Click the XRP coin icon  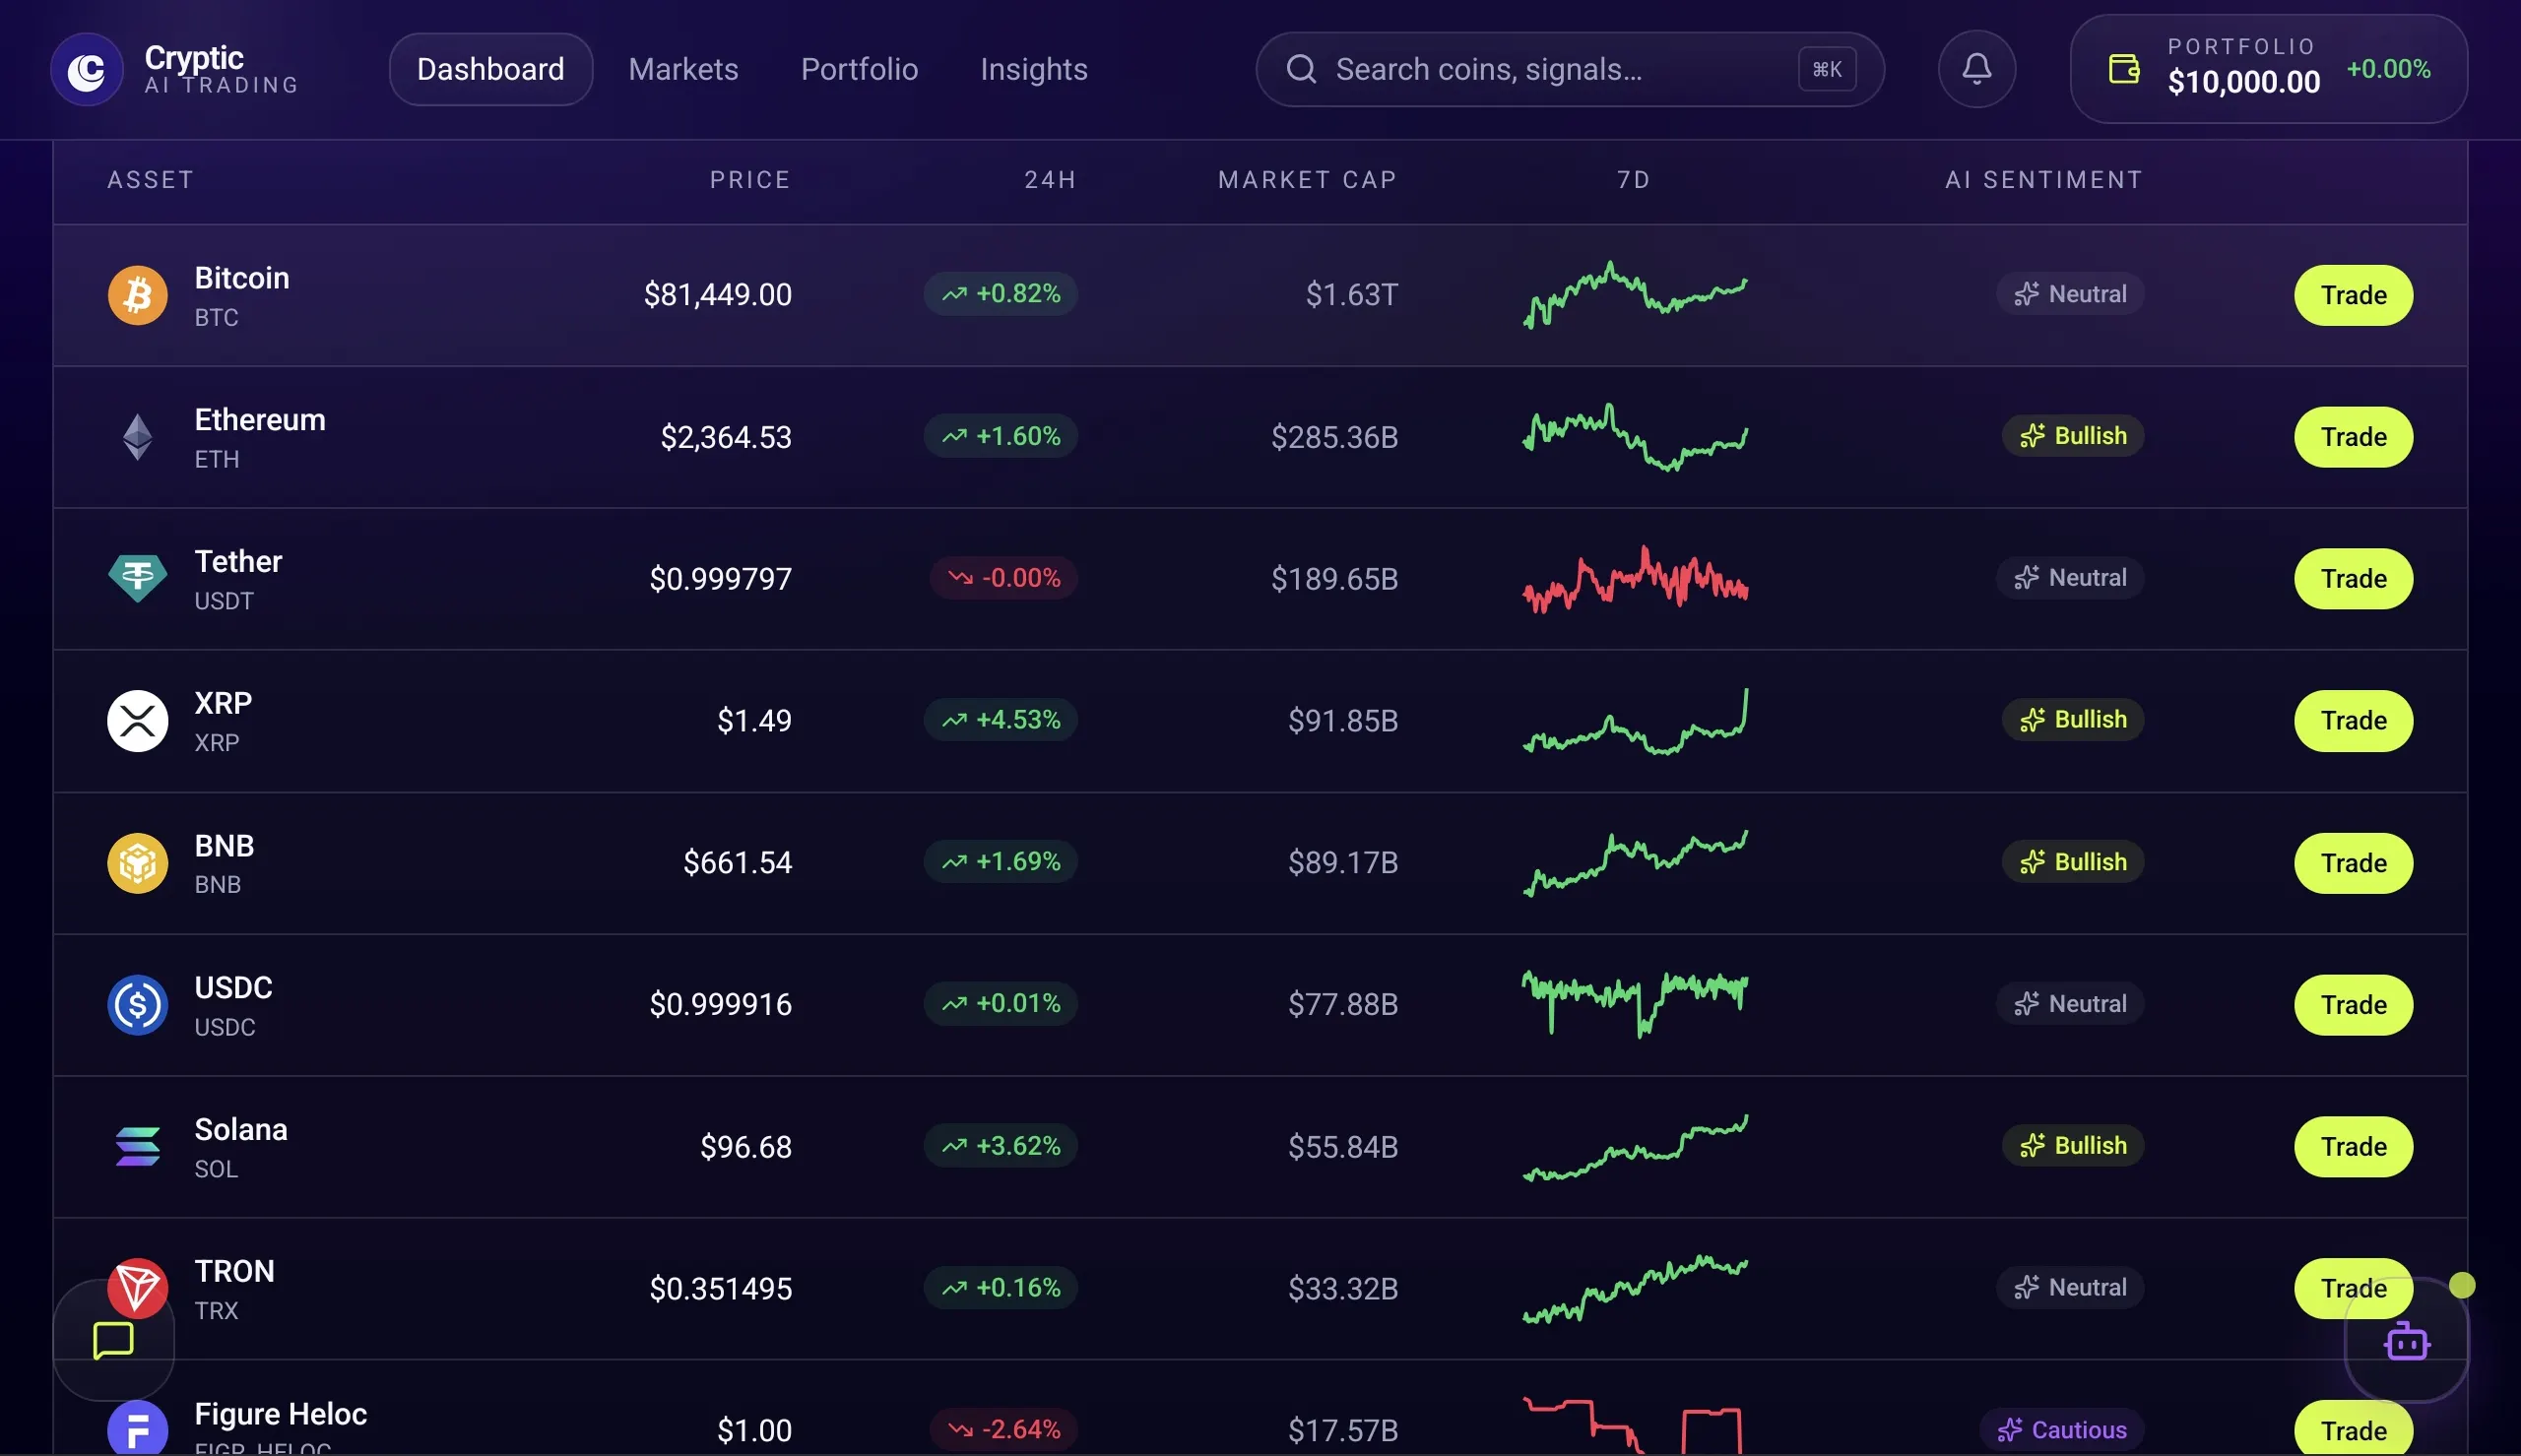point(137,721)
